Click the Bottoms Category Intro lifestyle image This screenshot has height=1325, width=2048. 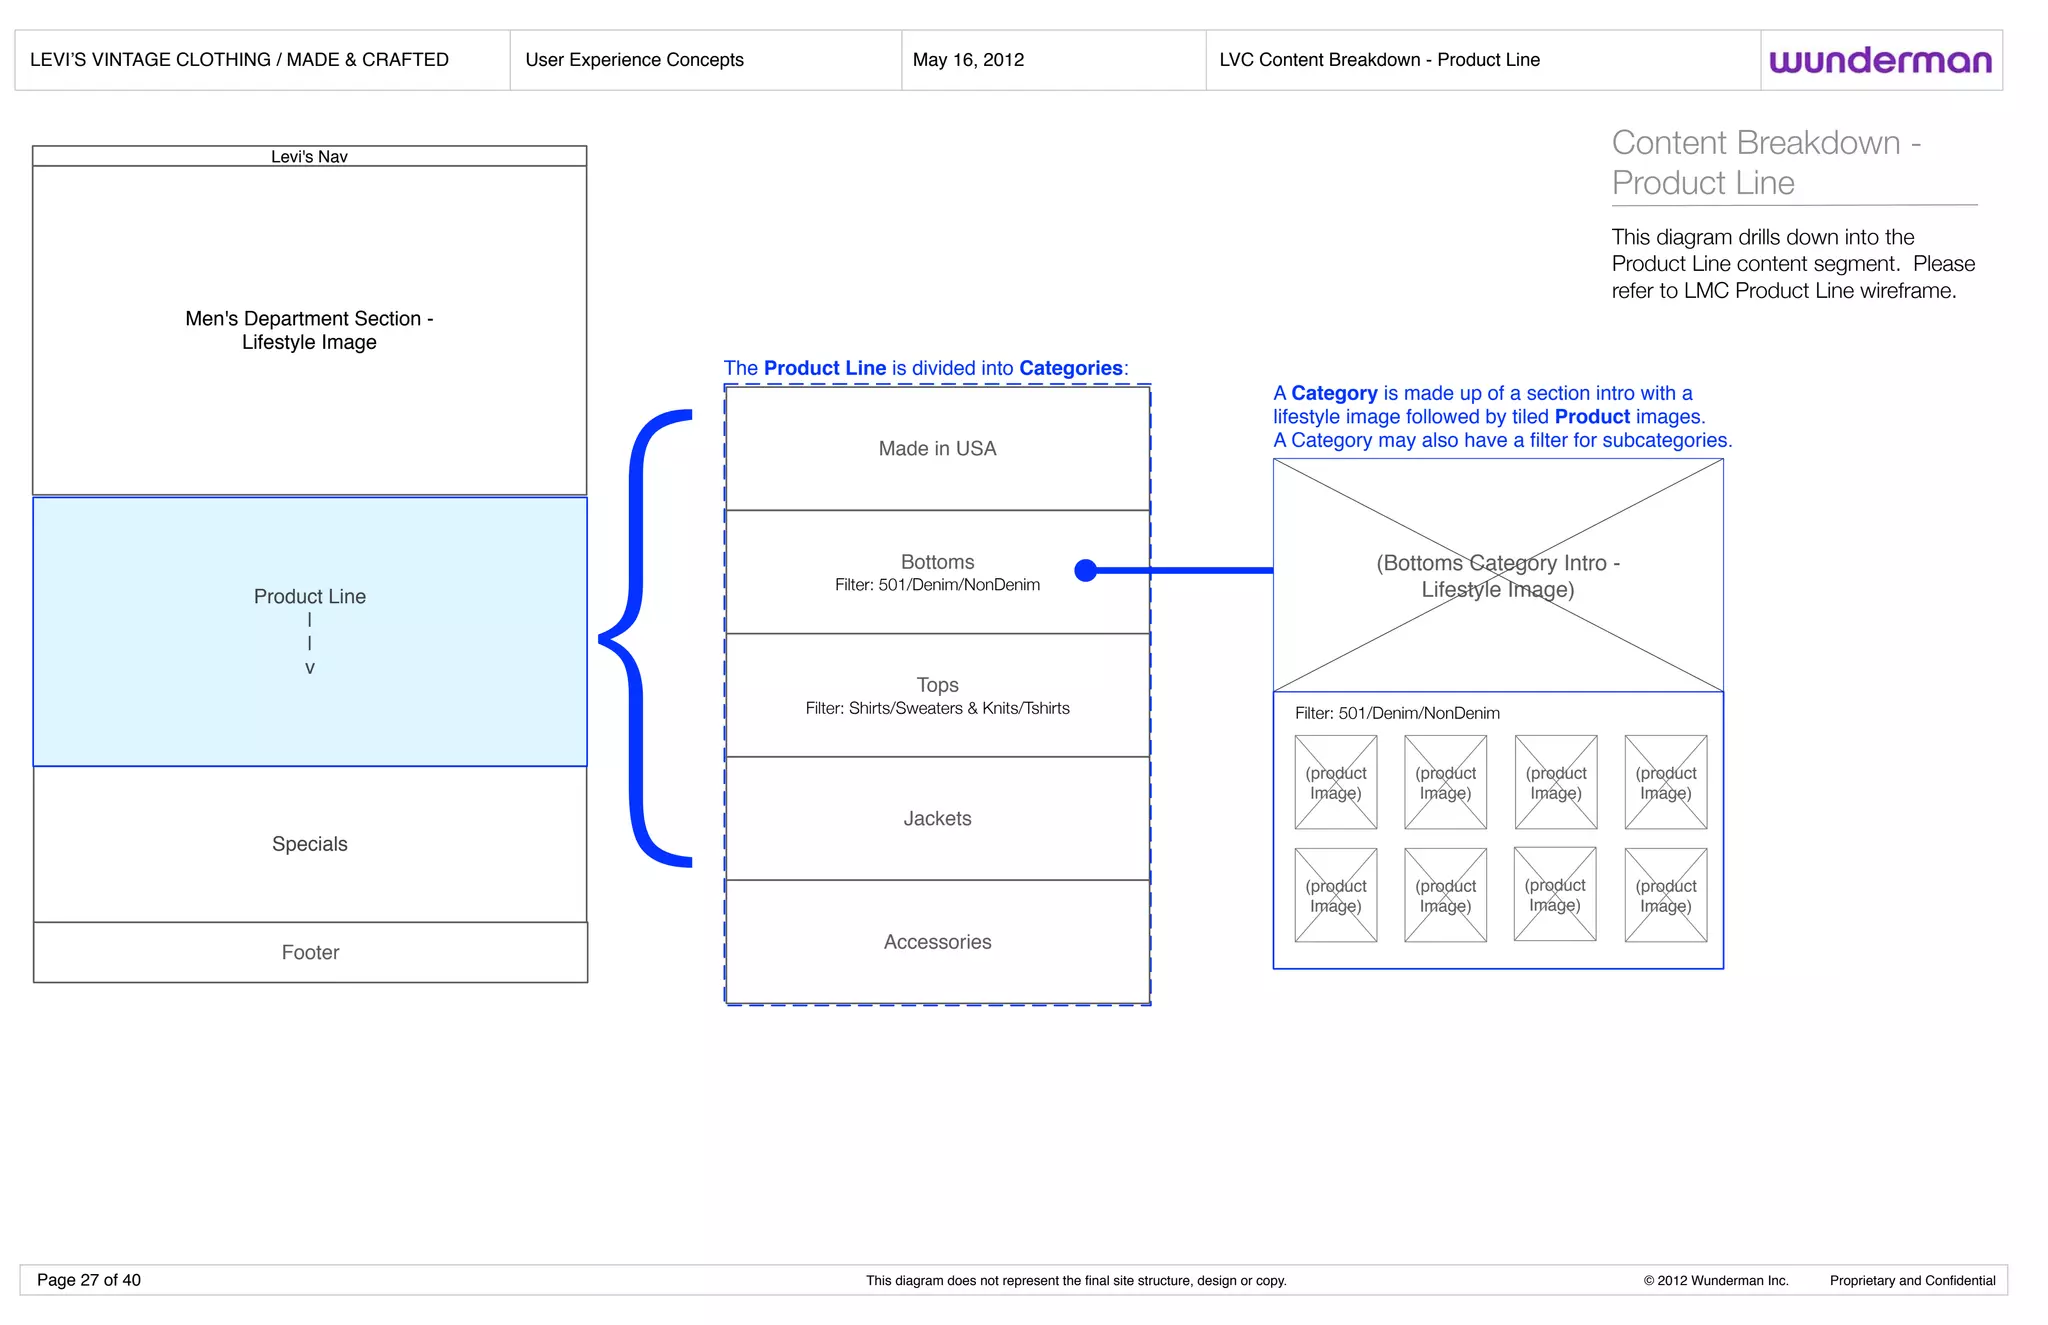(x=1497, y=575)
